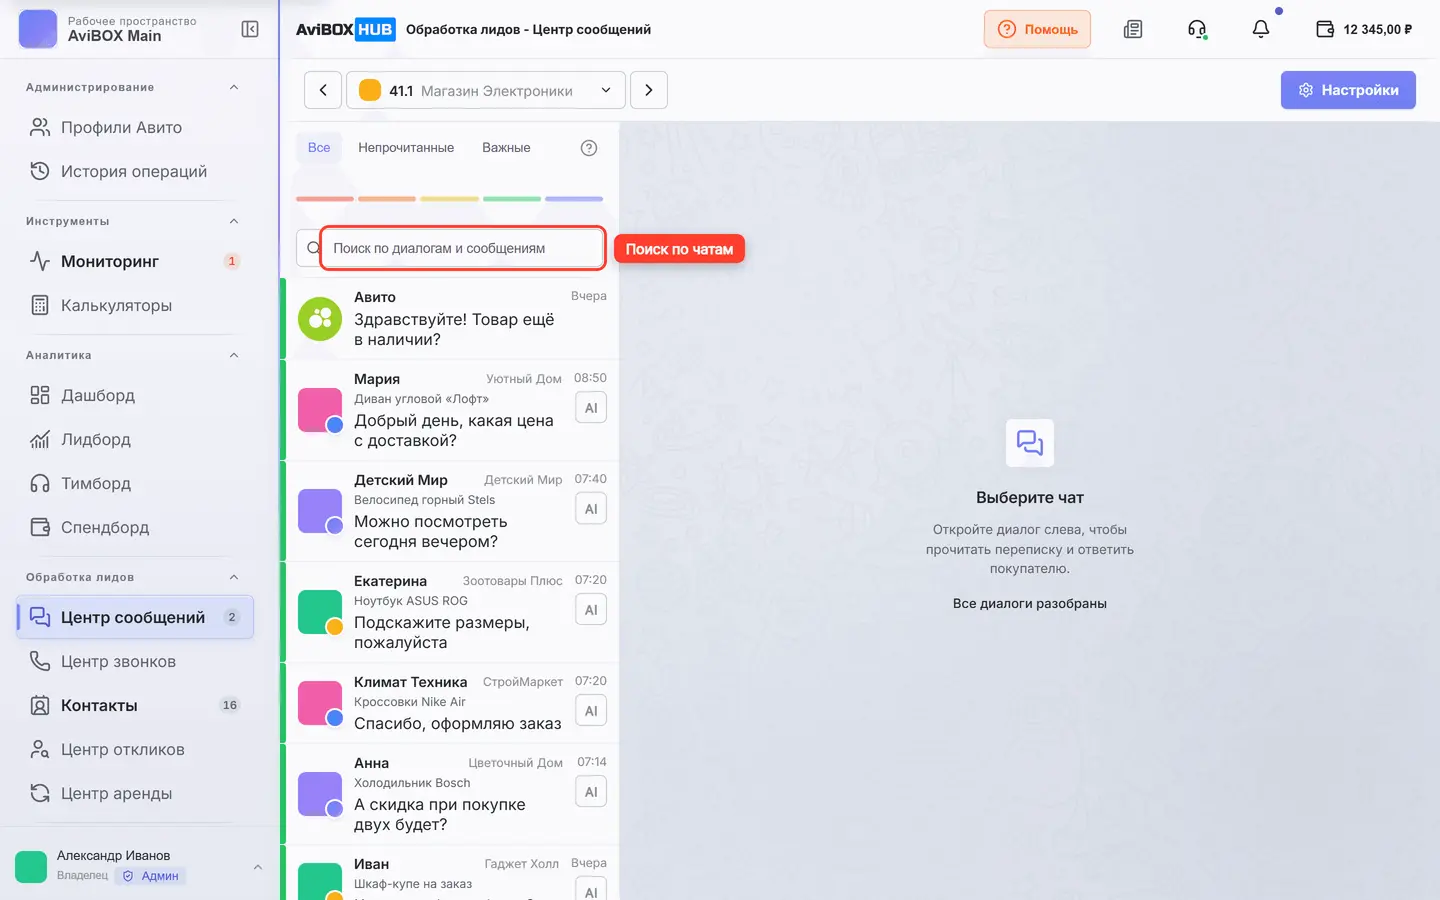Screen dimensions: 1440x900
Task: Open Лидборд chart icon item
Action: pos(135,439)
